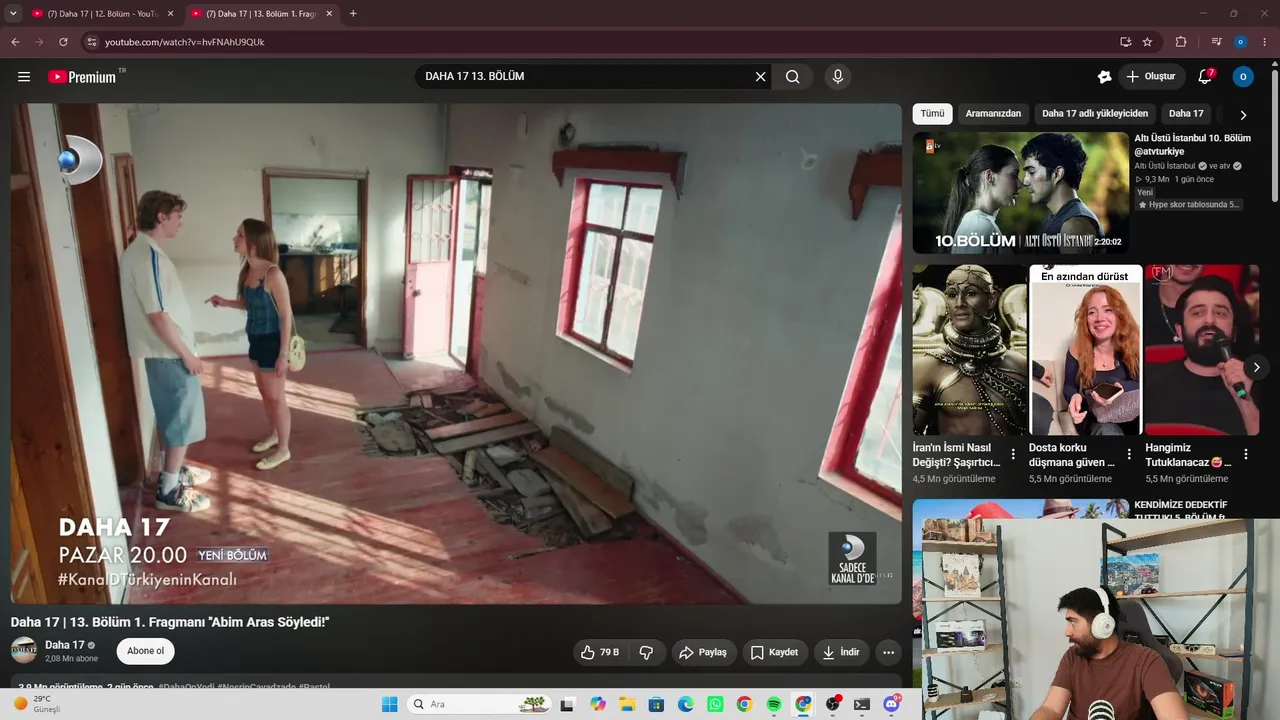Go back in browser history
This screenshot has width=1280, height=720.
(x=15, y=42)
